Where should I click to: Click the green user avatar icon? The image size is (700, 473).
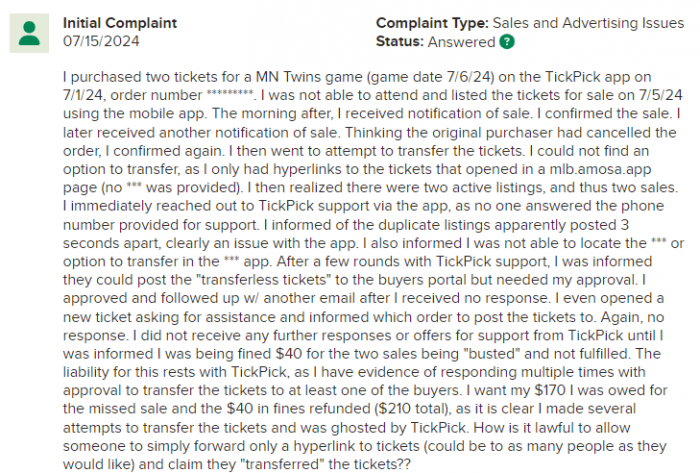click(x=29, y=33)
